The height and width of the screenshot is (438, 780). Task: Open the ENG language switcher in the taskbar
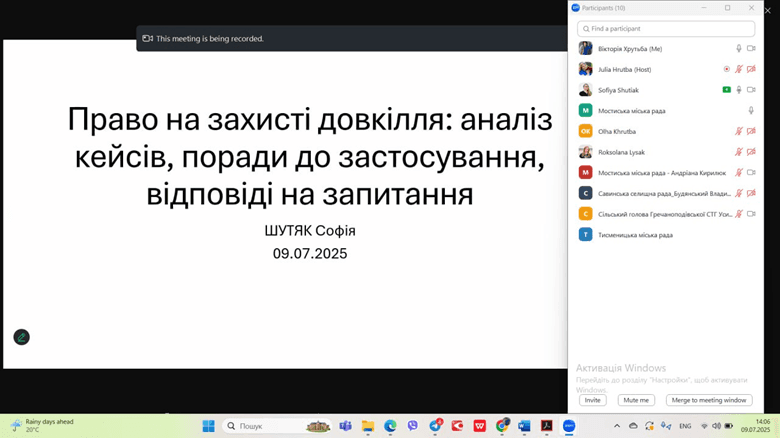685,426
